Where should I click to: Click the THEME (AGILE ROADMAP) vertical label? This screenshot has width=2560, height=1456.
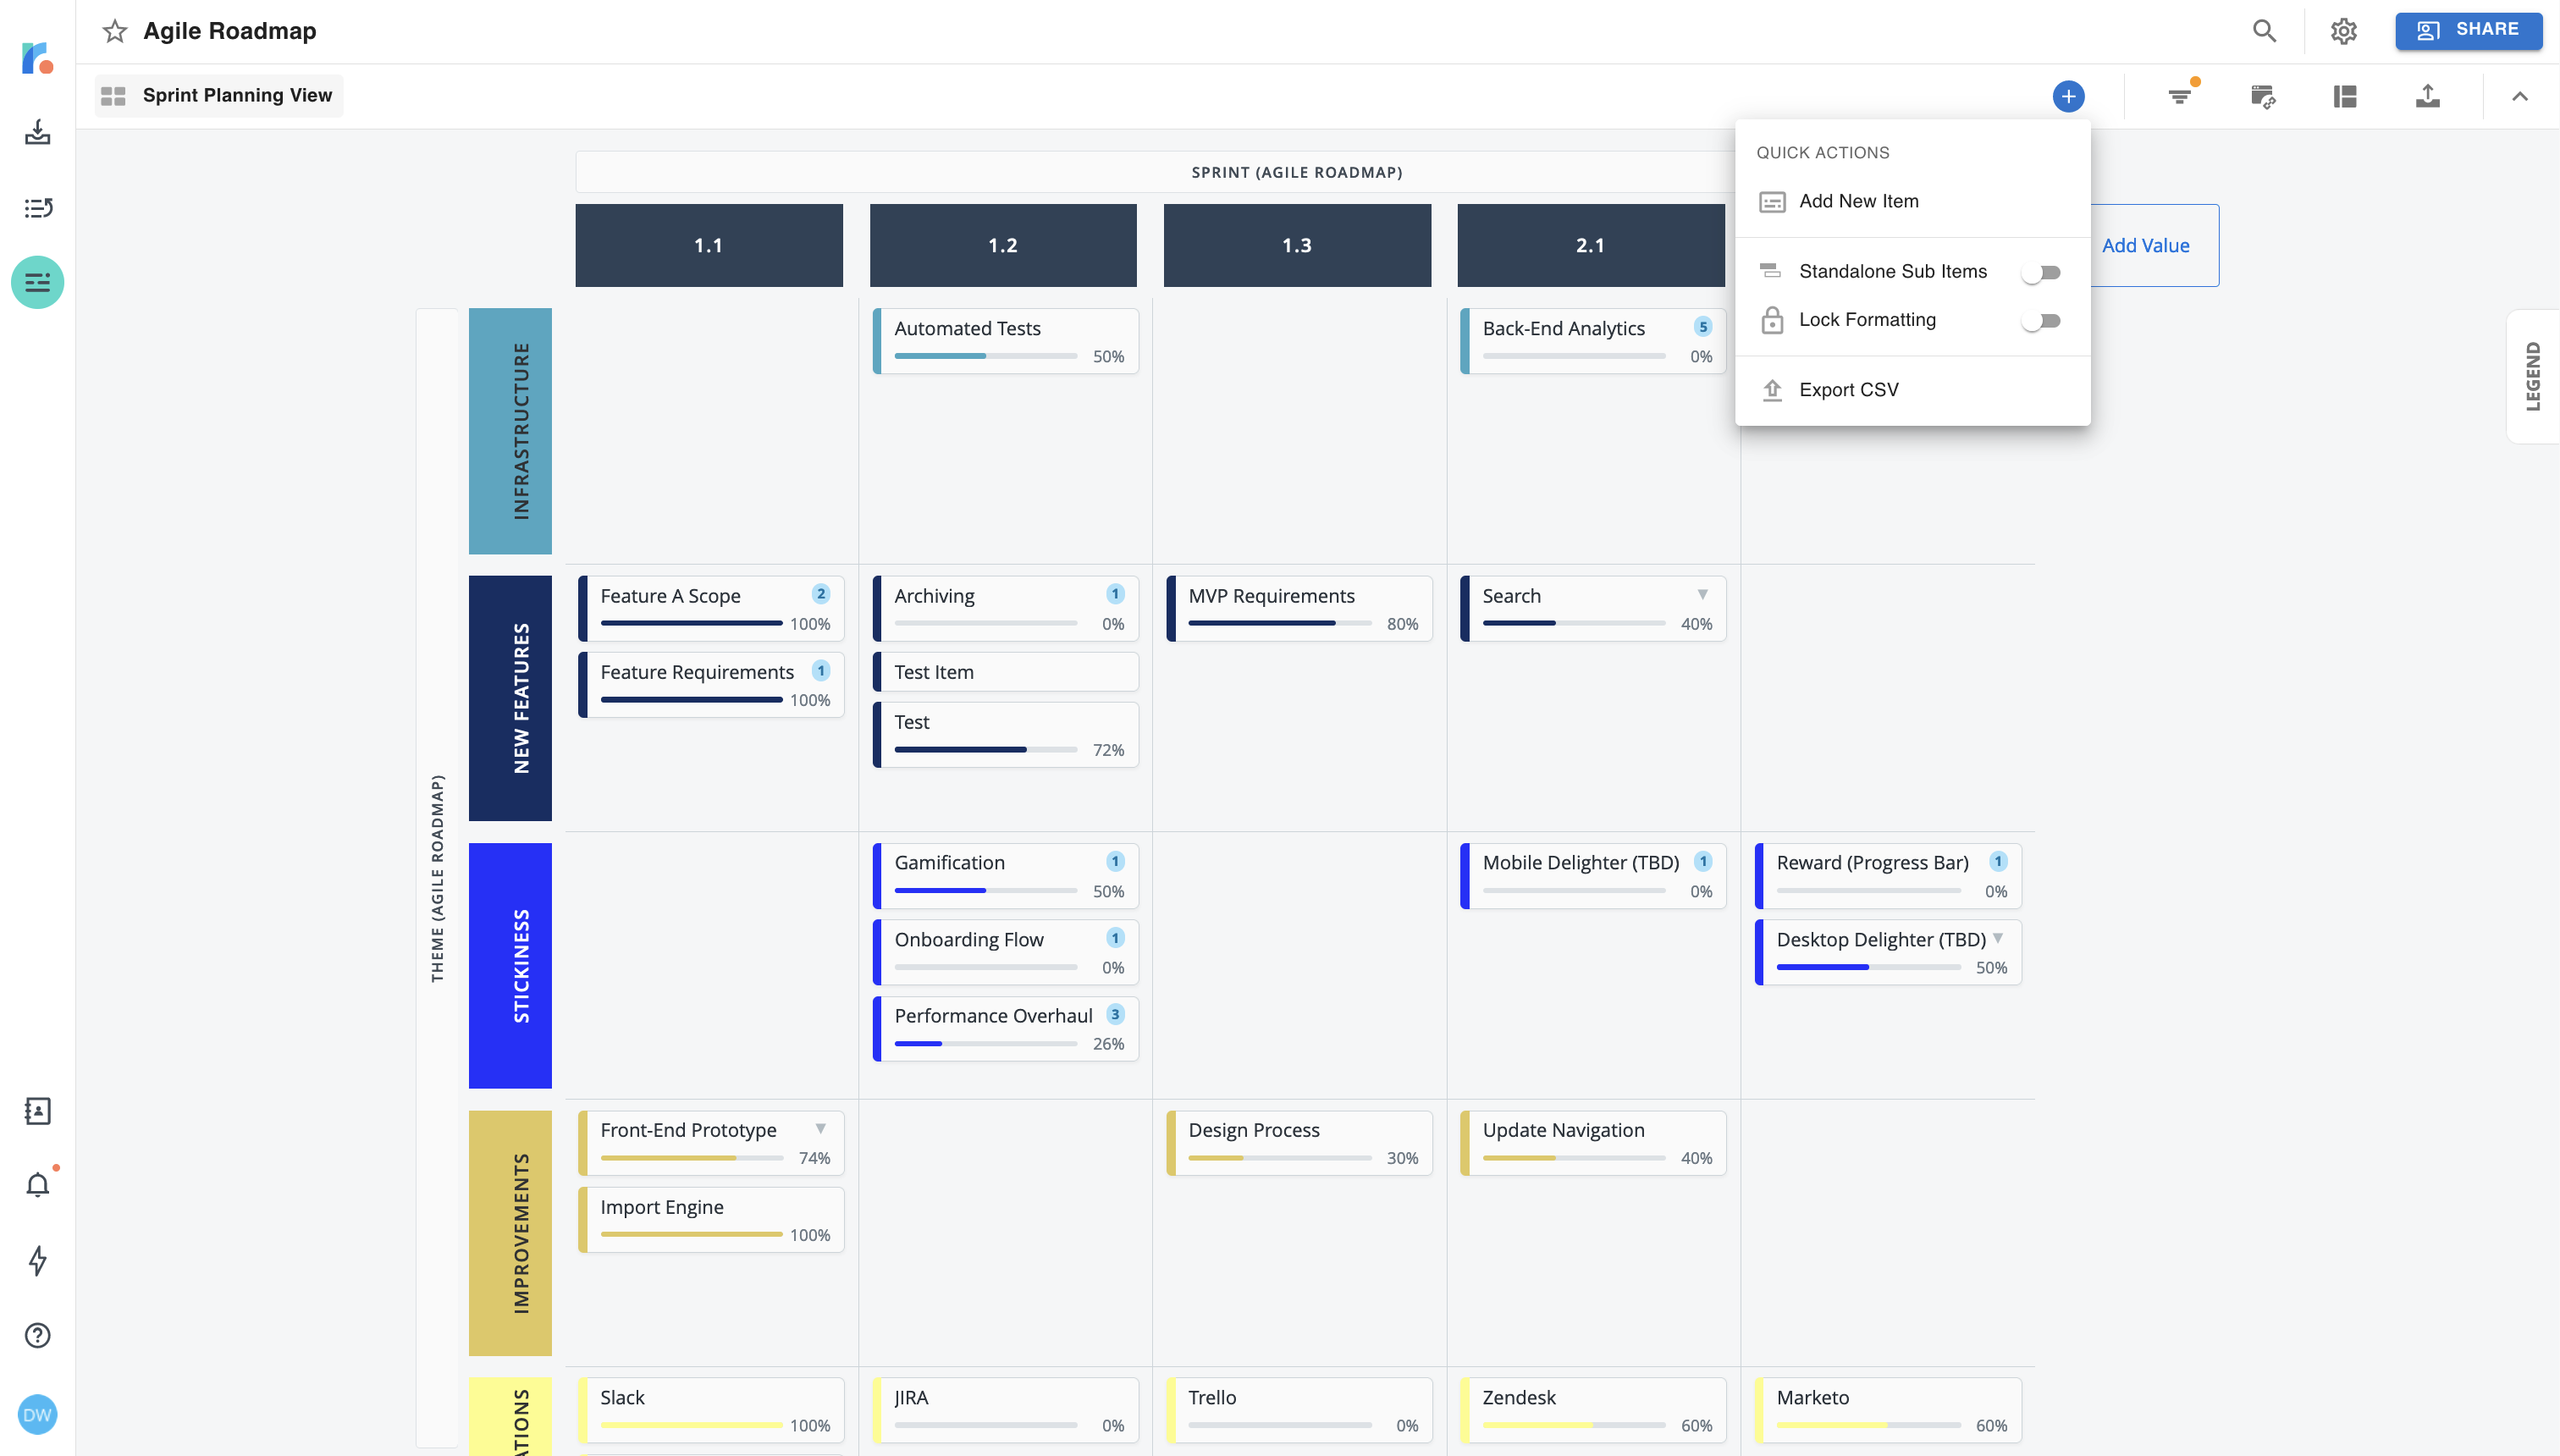coord(437,877)
